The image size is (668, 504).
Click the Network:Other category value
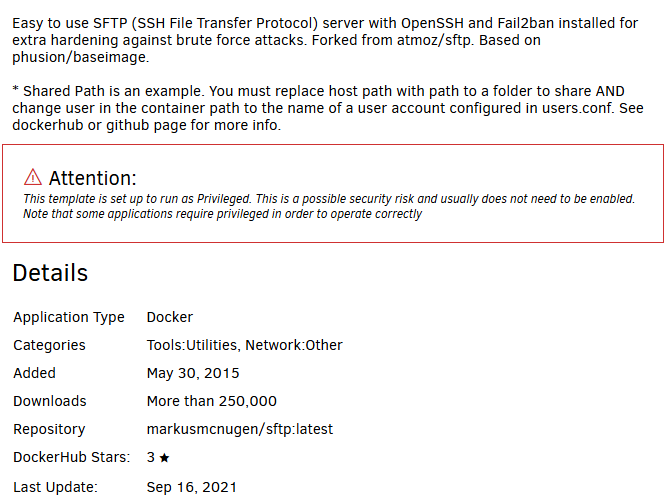click(x=294, y=345)
